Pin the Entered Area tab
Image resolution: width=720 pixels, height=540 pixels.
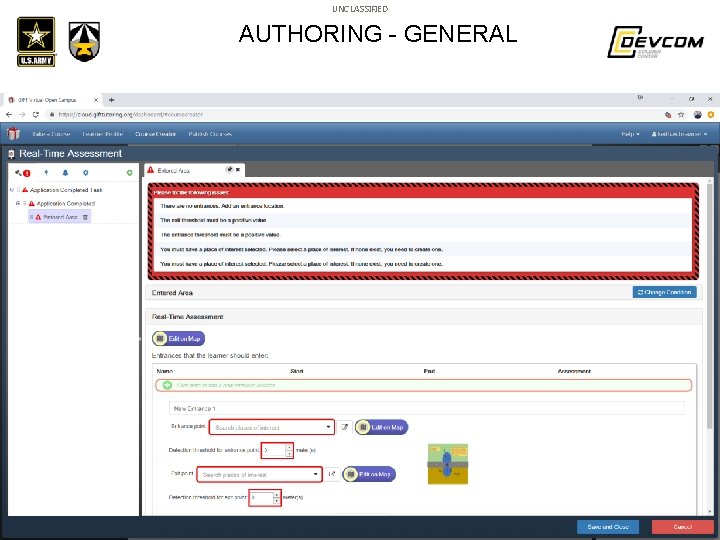point(229,169)
